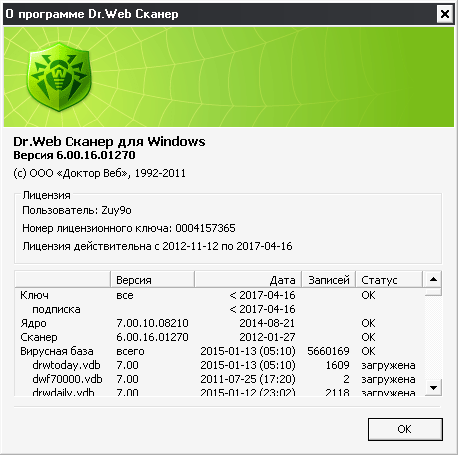Click version value 7.00.10.08210
Image resolution: width=458 pixels, height=455 pixels.
(x=152, y=323)
